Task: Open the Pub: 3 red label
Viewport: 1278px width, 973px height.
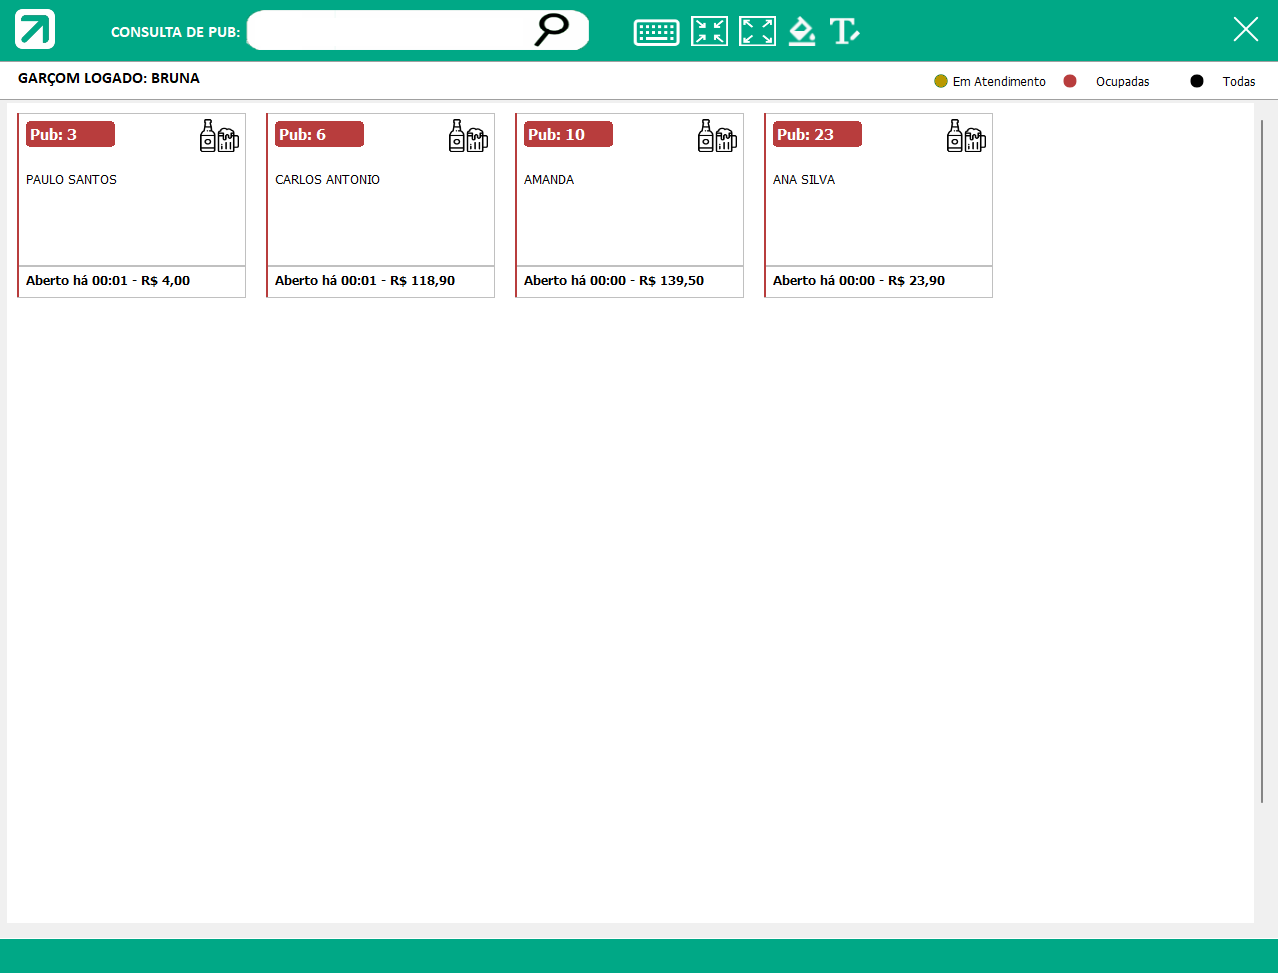Action: tap(70, 134)
